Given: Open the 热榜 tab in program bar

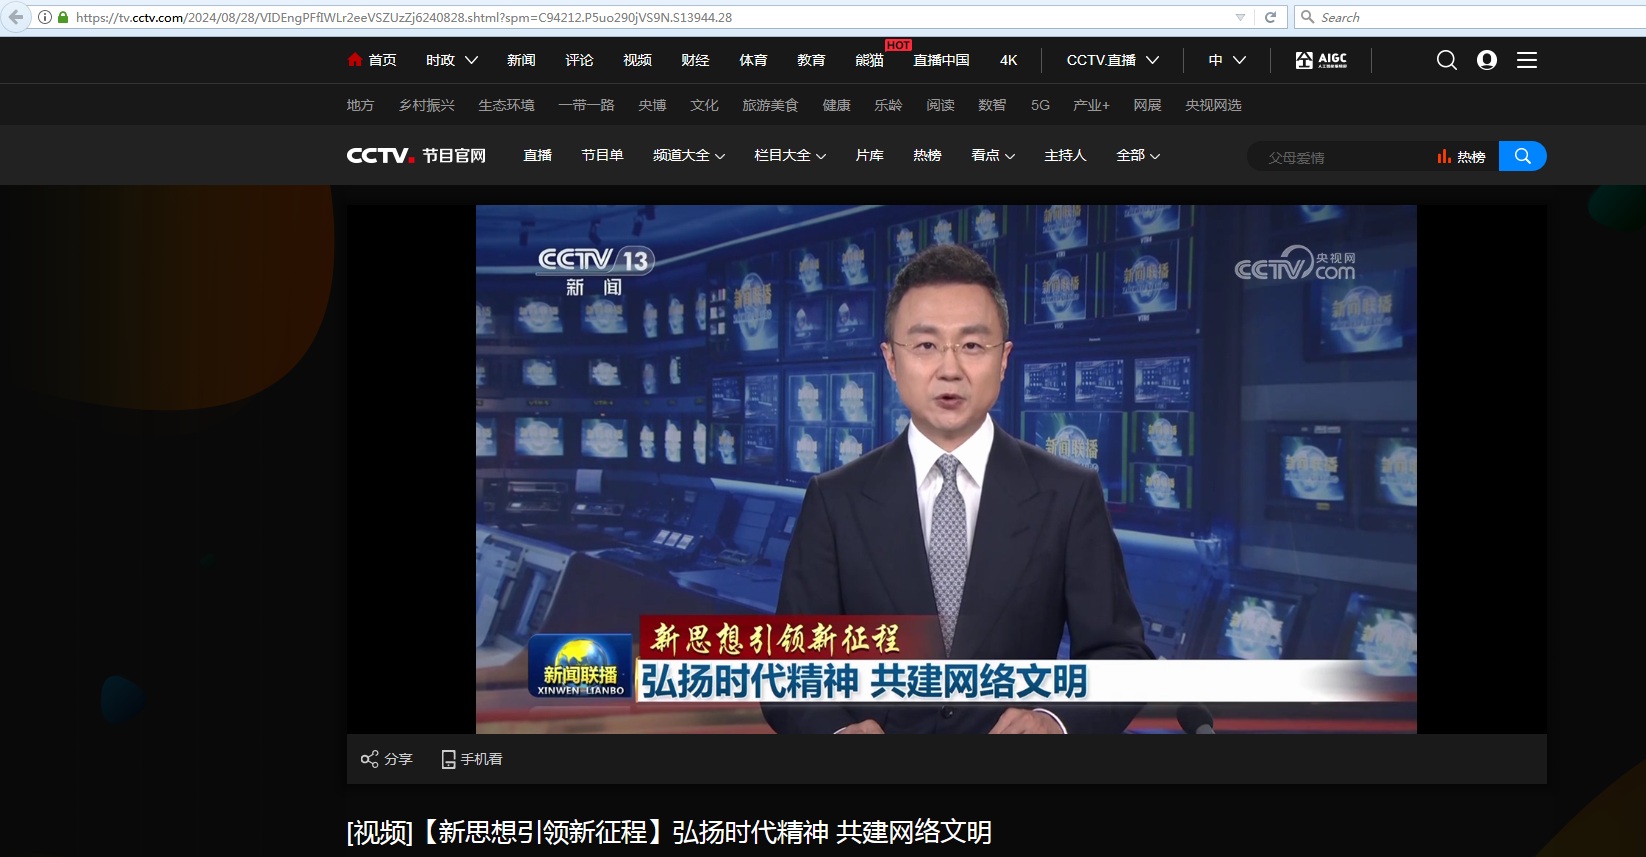Looking at the screenshot, I should click(927, 155).
